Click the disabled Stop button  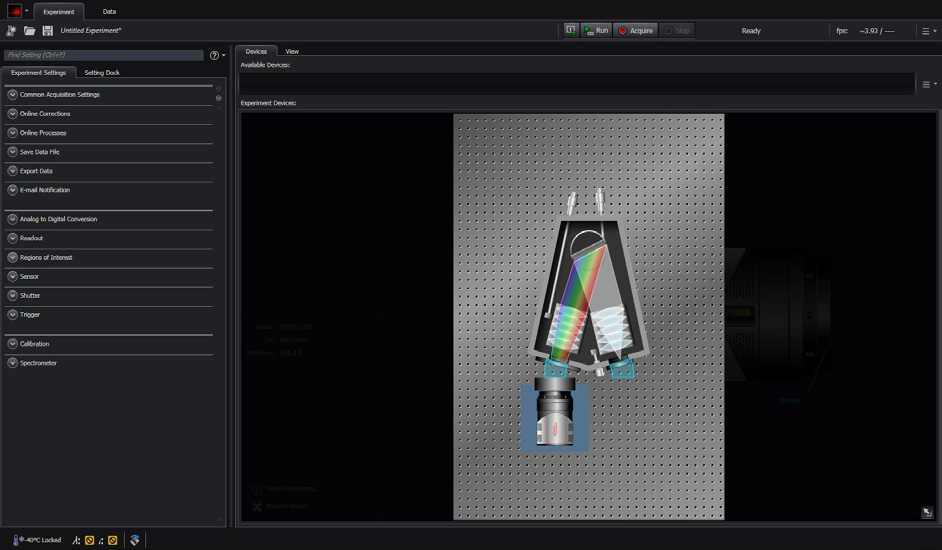pos(677,31)
